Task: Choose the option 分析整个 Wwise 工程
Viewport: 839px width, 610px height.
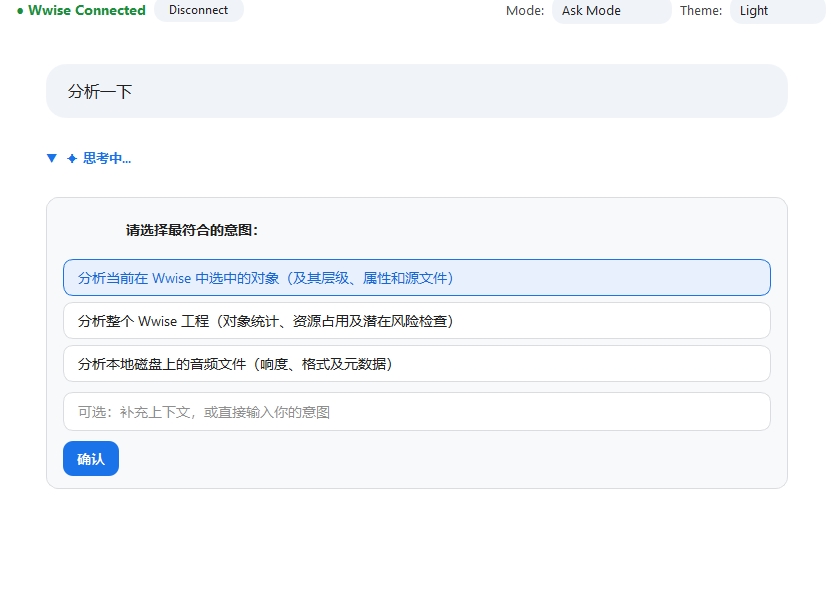Action: (416, 321)
